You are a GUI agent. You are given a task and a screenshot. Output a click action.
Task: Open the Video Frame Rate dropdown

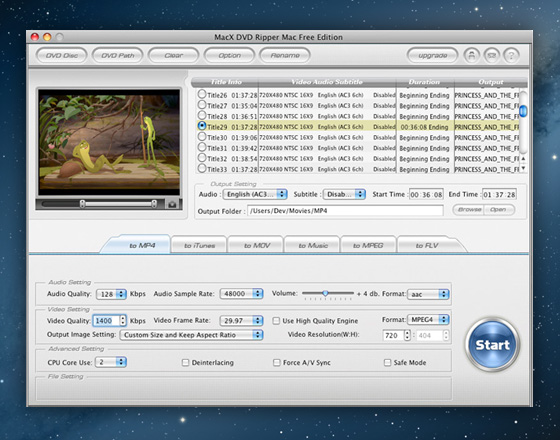[x=241, y=321]
